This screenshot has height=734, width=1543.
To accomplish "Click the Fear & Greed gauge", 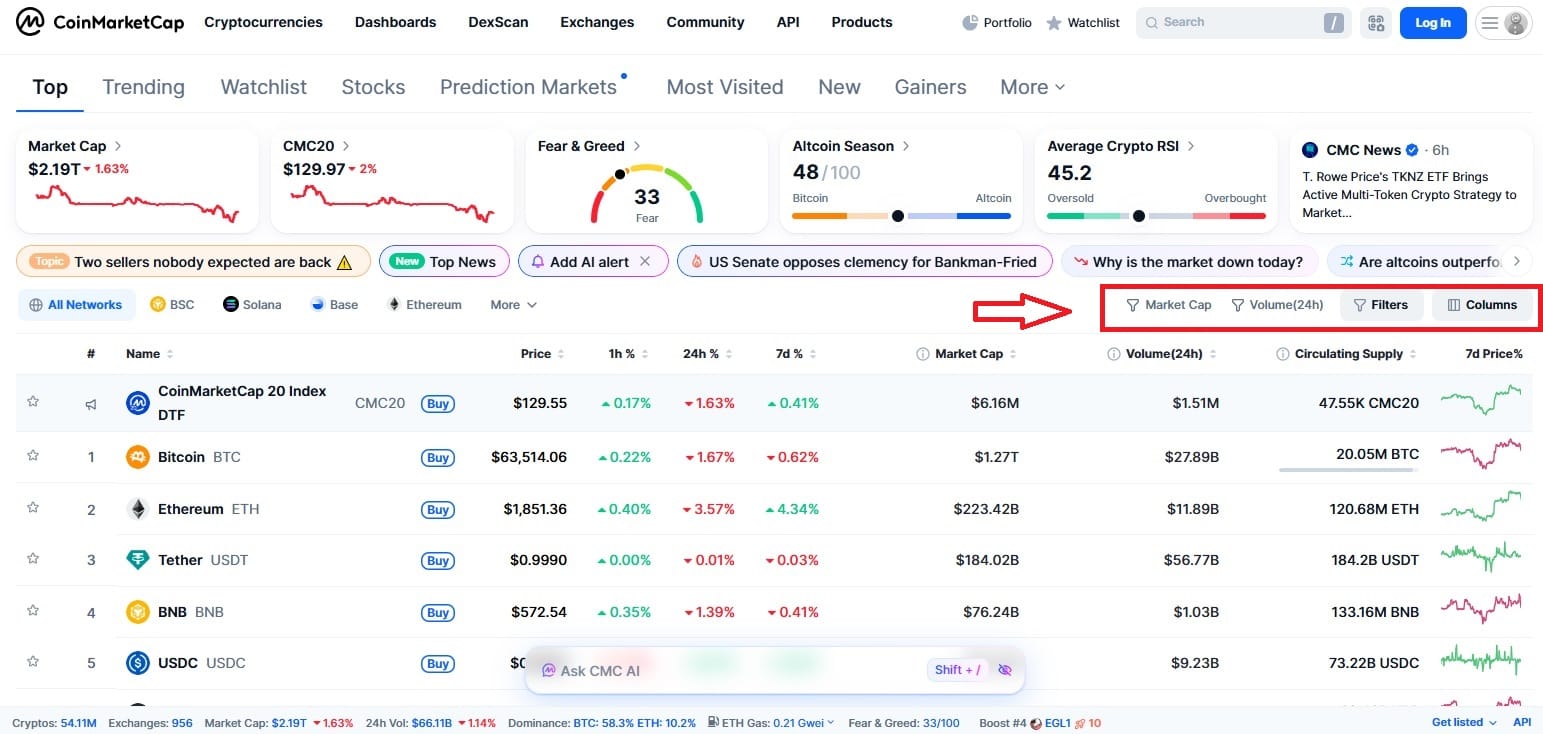I will [x=647, y=193].
